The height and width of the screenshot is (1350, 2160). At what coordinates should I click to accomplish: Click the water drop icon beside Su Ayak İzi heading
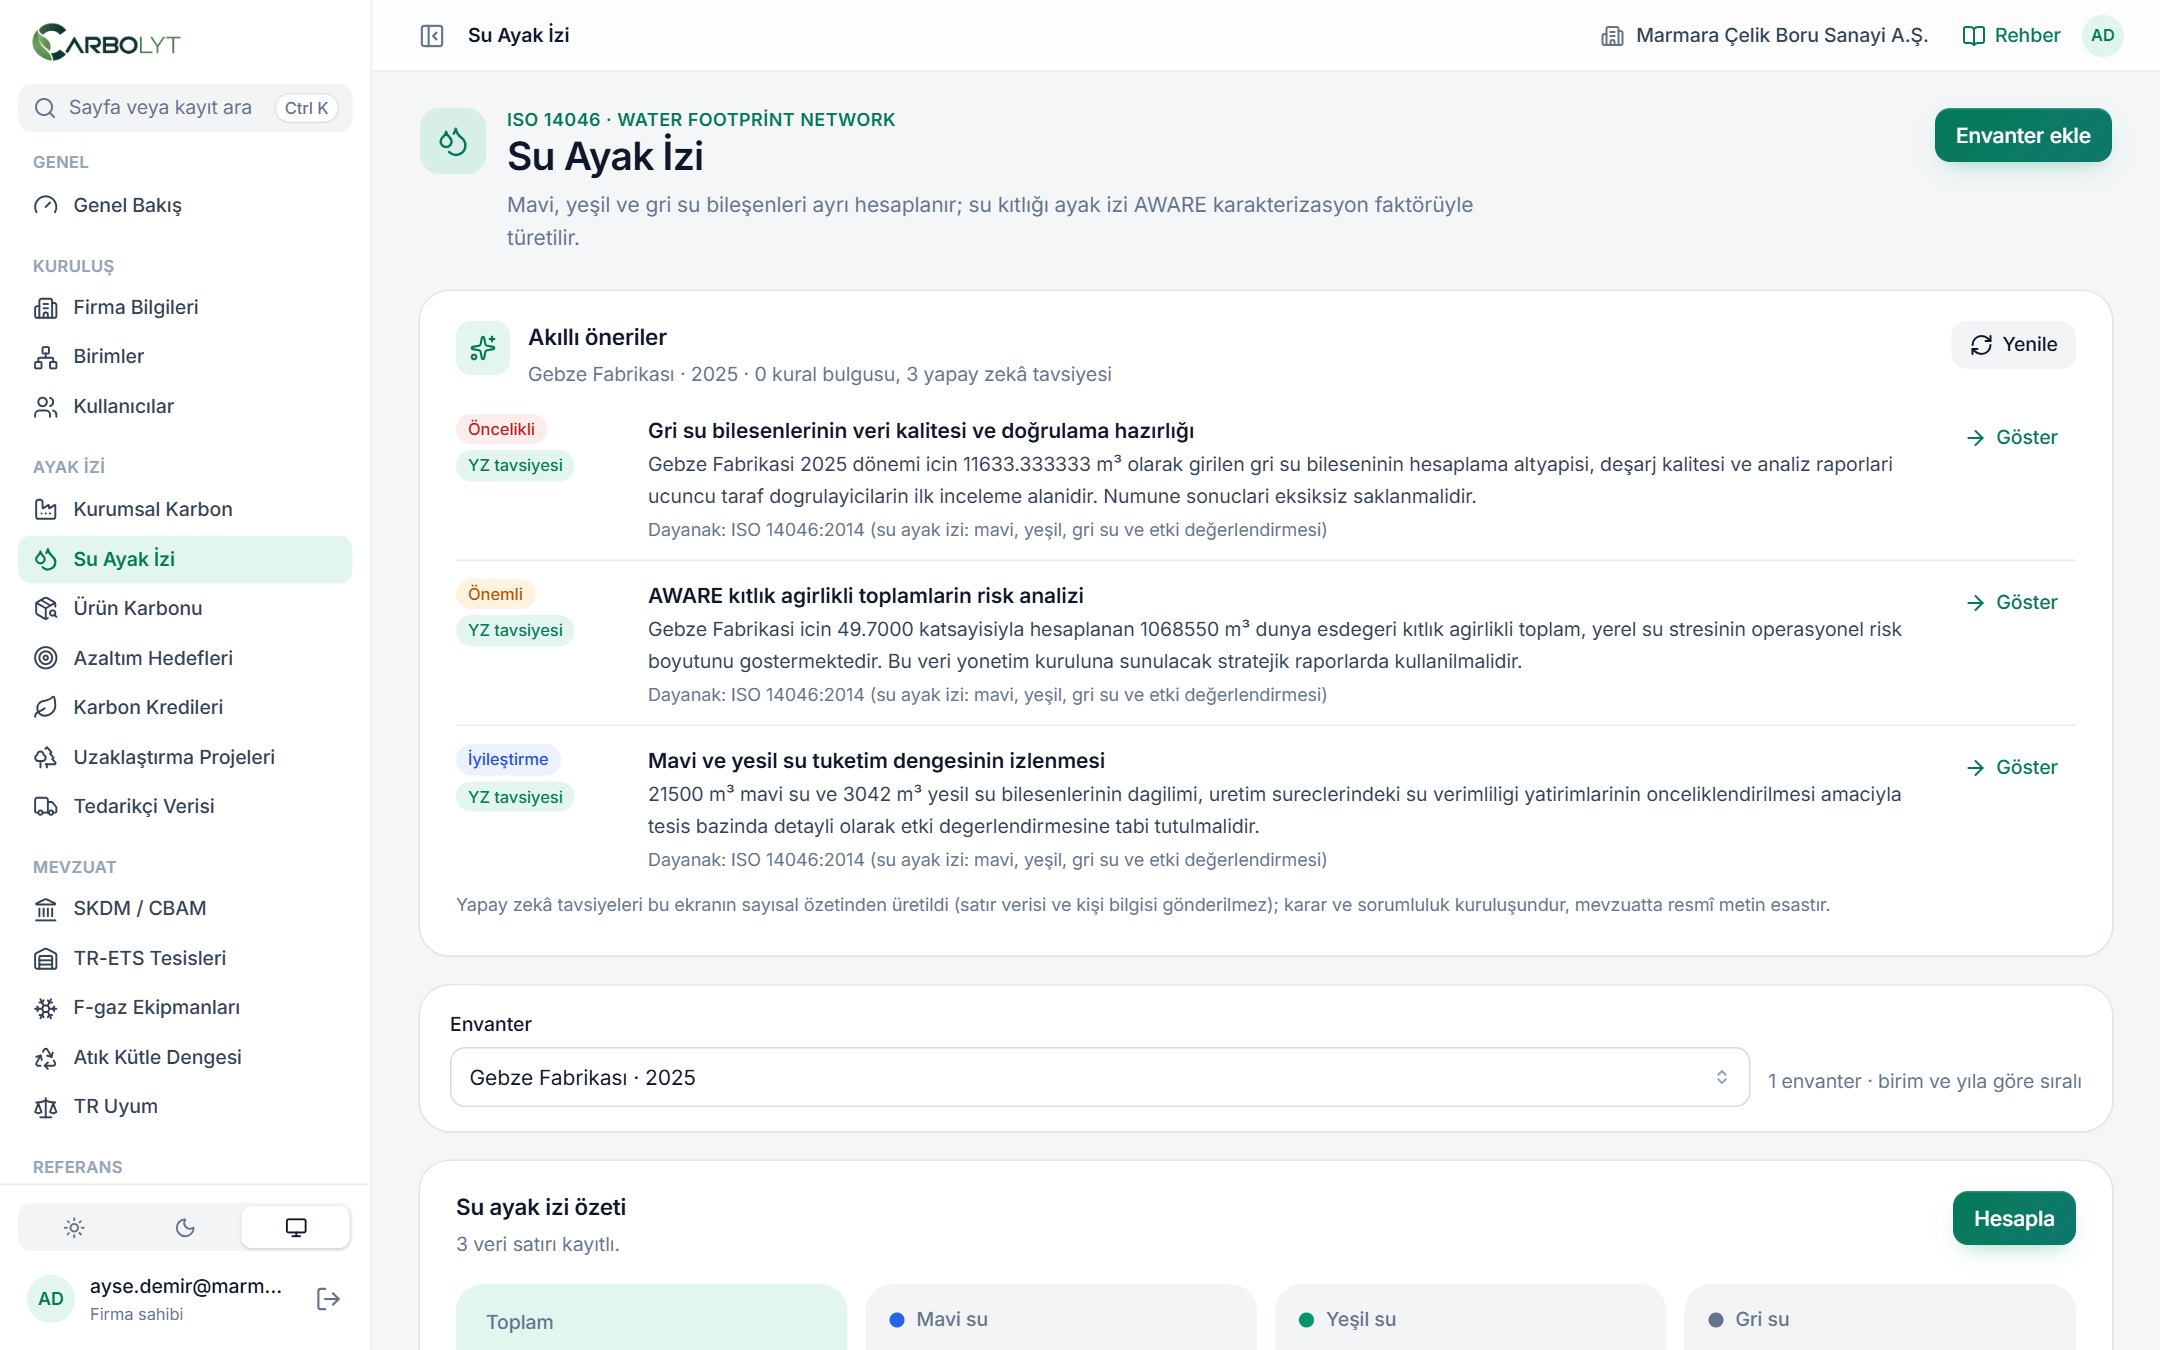coord(453,141)
